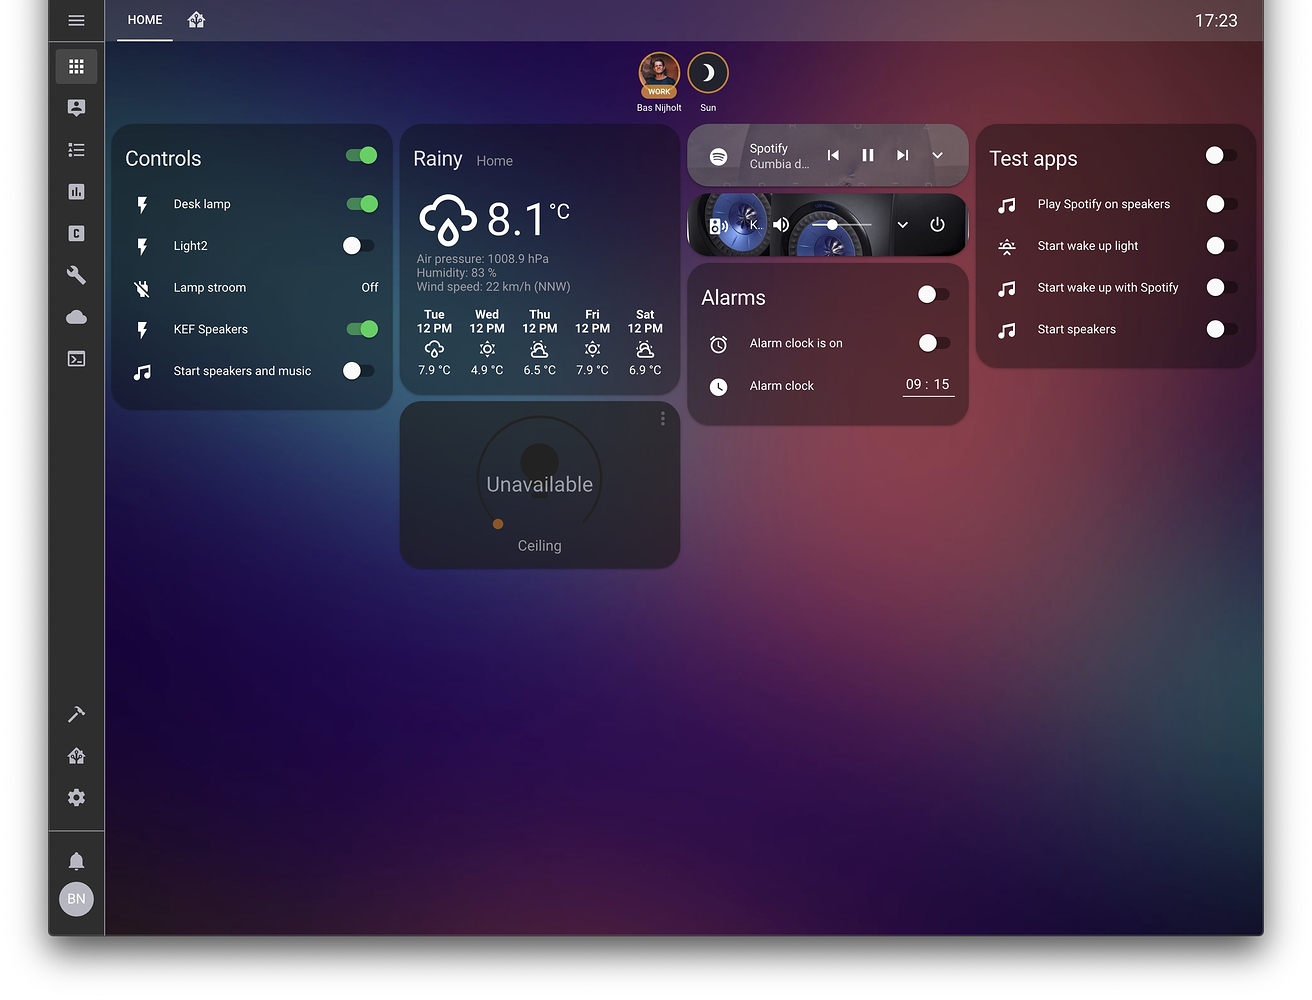This screenshot has height=1000, width=1312.
Task: Open notifications via bell icon
Action: tap(76, 861)
